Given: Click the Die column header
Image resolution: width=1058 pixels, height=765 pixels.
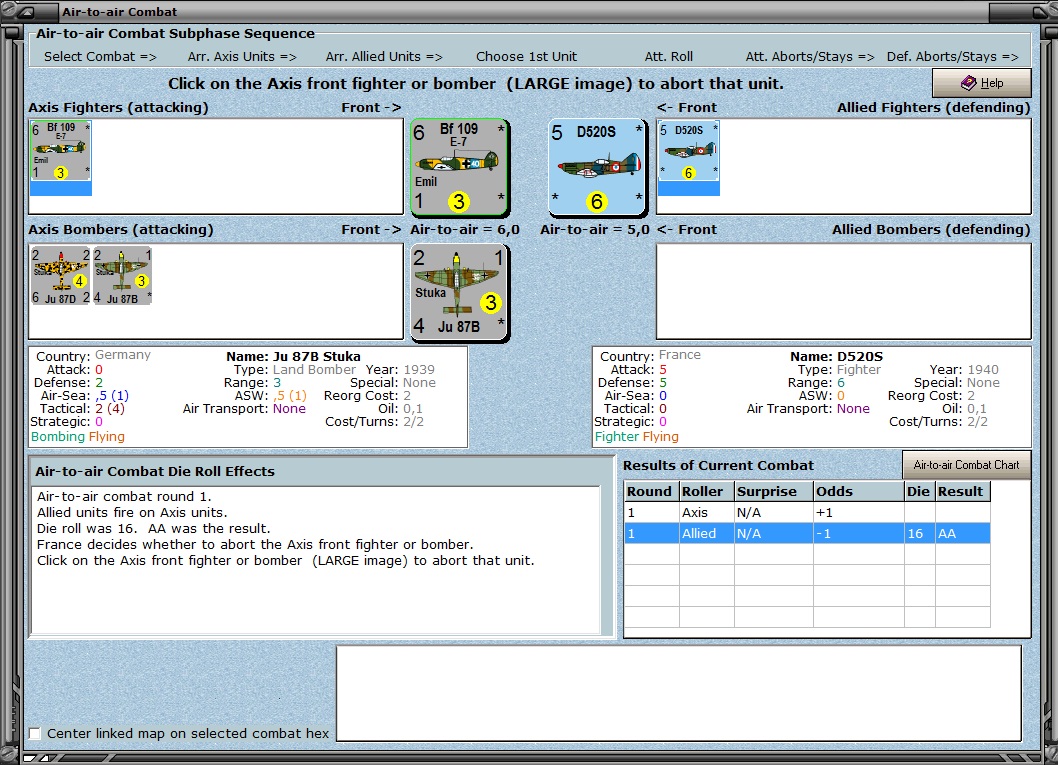Looking at the screenshot, I should coord(920,491).
